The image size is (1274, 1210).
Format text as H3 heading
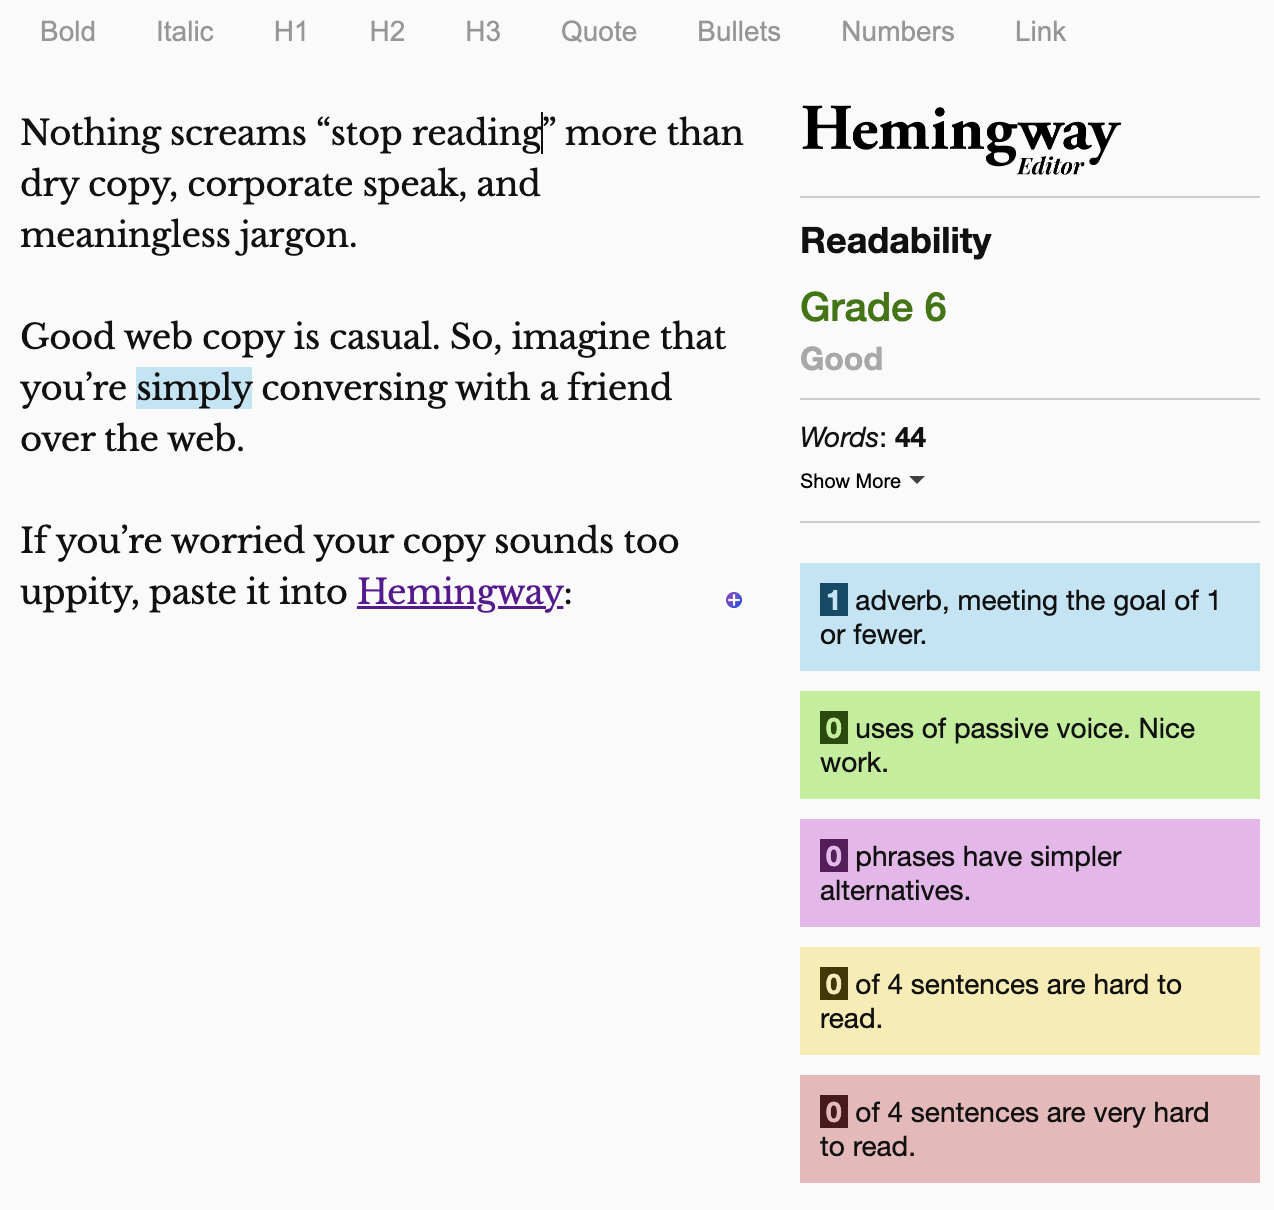click(x=482, y=31)
